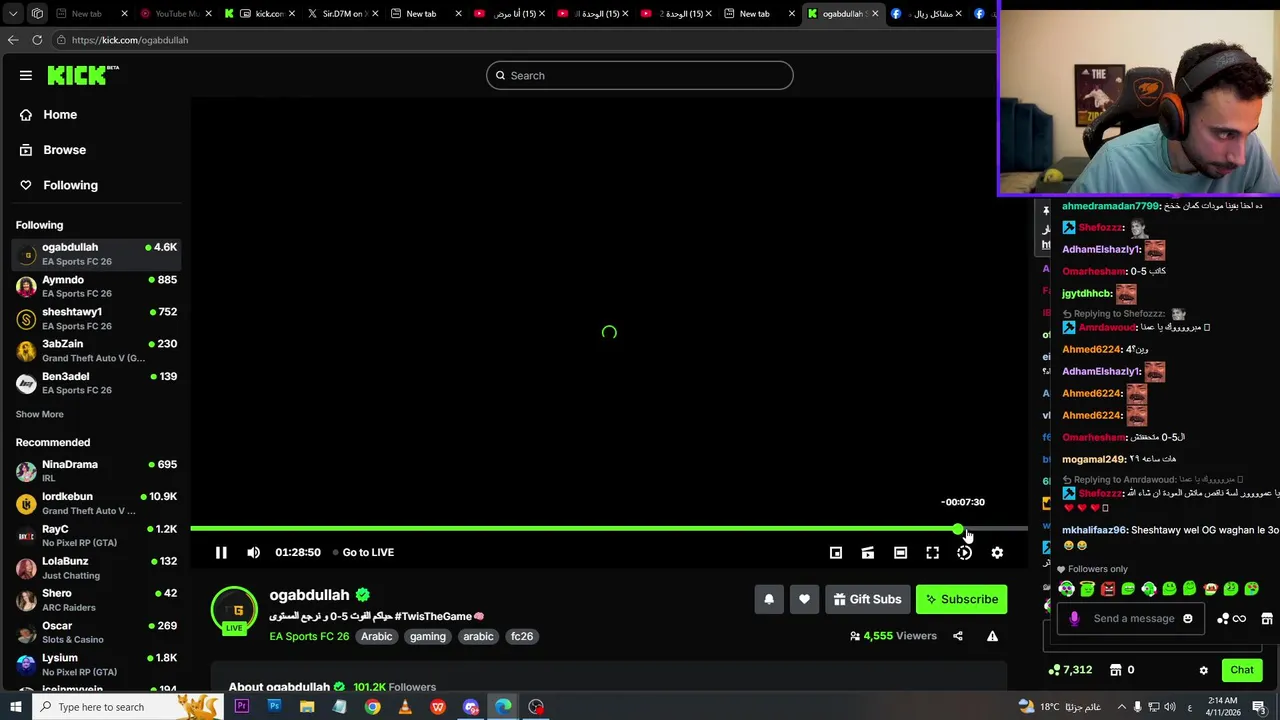
Task: Open the Kick hamburger menu
Action: [x=26, y=75]
